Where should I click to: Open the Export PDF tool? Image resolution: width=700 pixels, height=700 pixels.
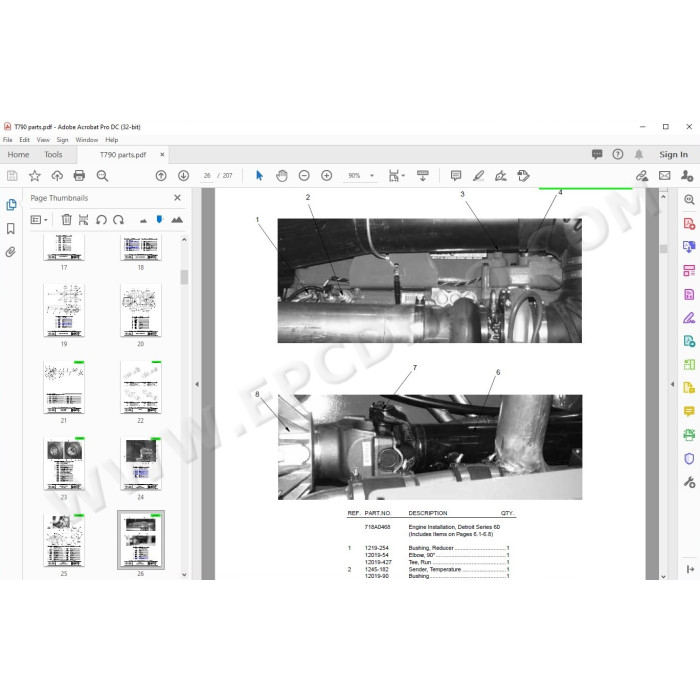pyautogui.click(x=689, y=246)
